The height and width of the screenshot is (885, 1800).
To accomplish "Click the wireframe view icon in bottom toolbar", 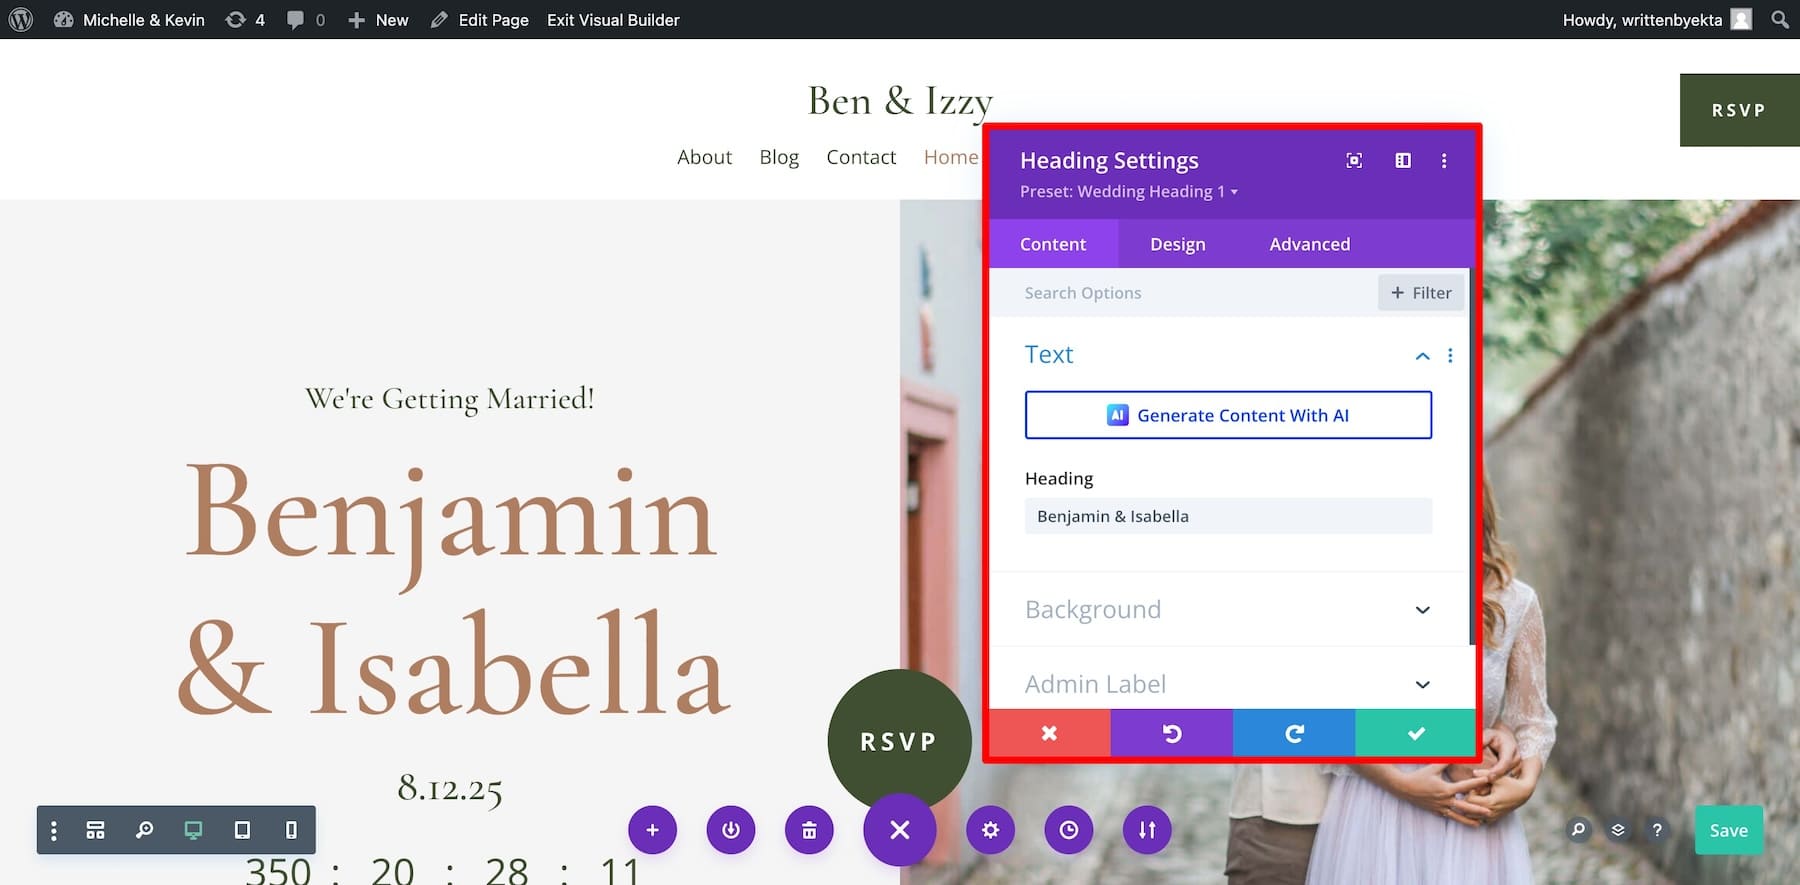I will click(x=95, y=830).
